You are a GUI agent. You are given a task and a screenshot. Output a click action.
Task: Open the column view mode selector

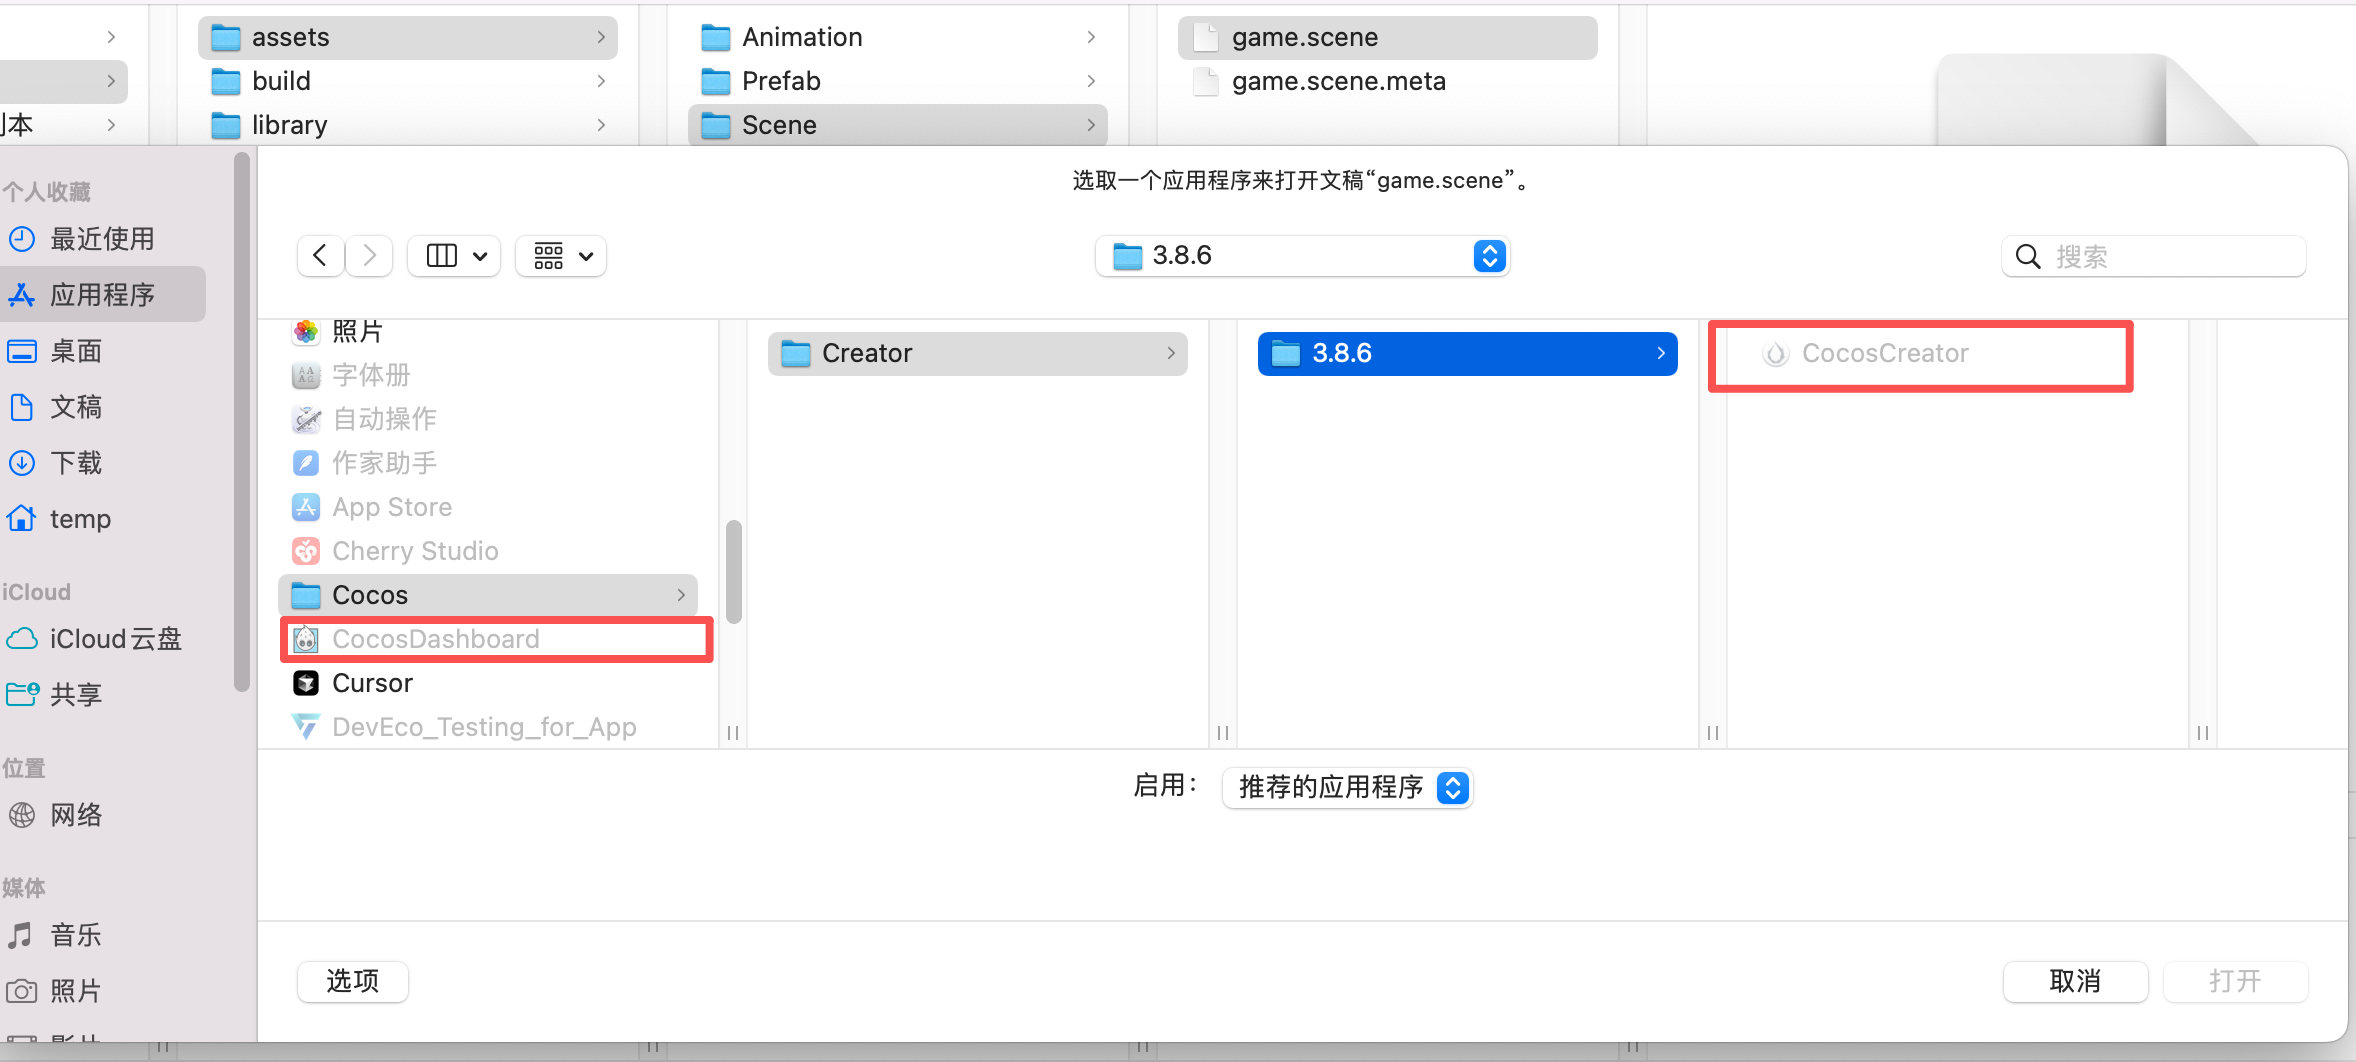tap(455, 256)
